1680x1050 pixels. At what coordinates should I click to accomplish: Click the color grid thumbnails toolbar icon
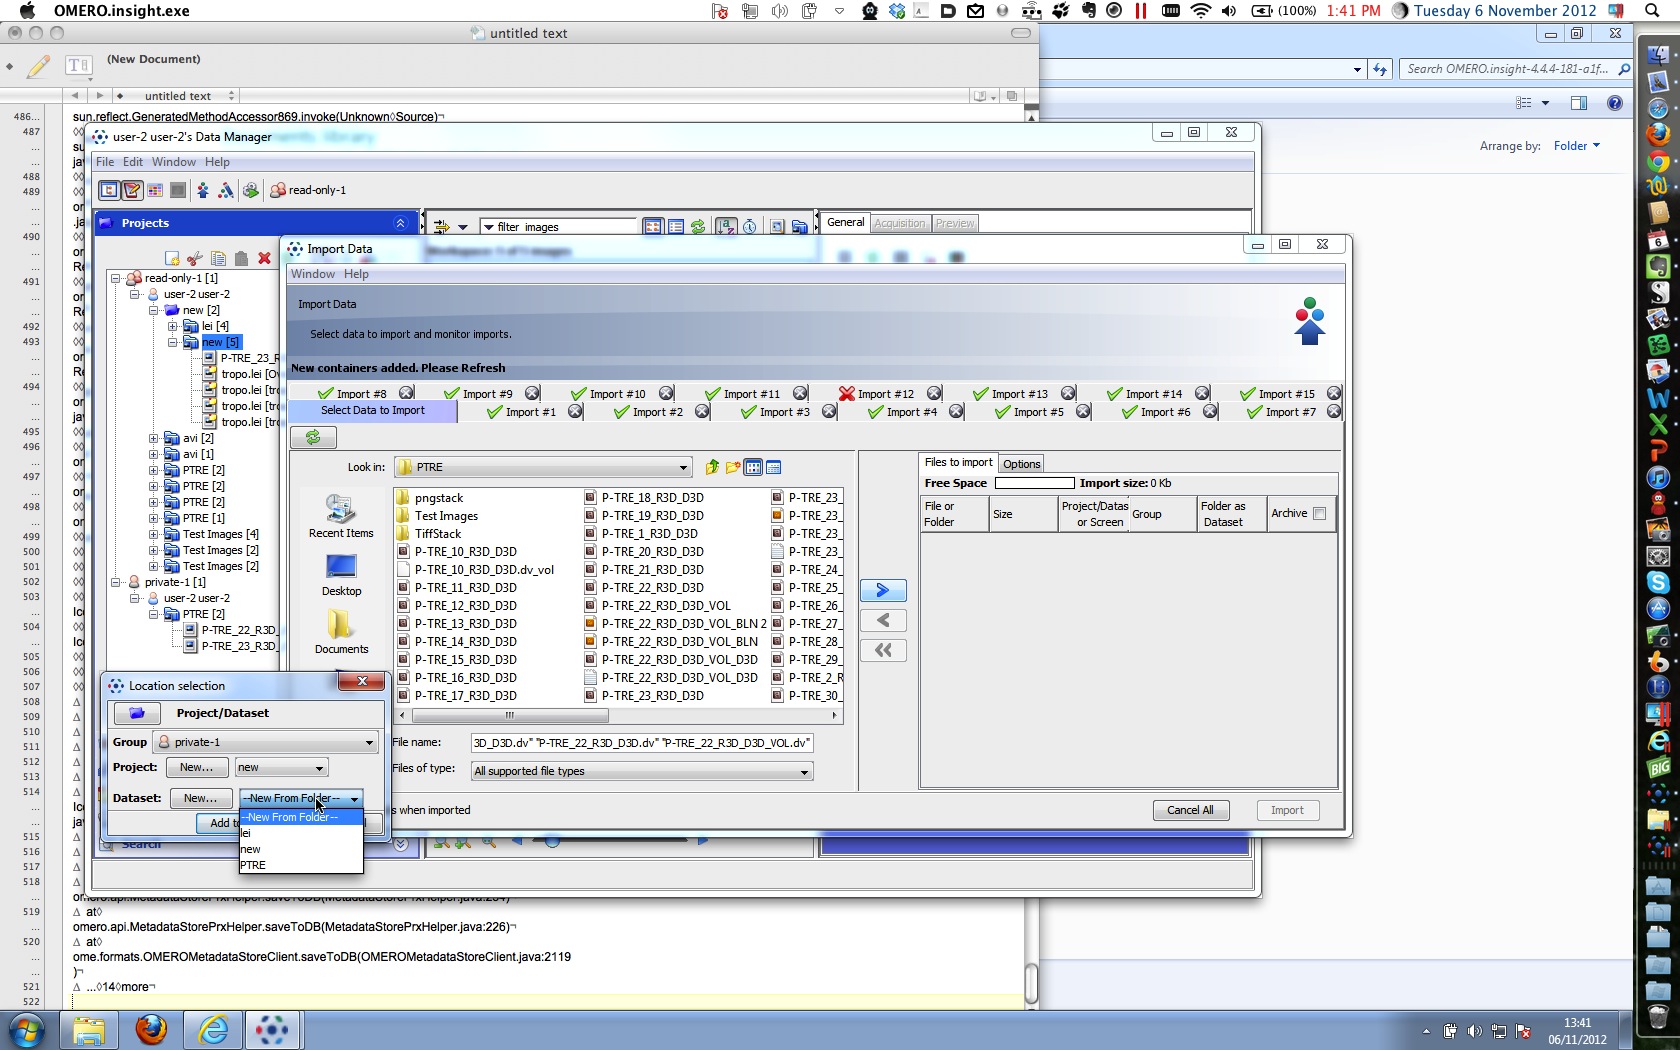point(155,190)
